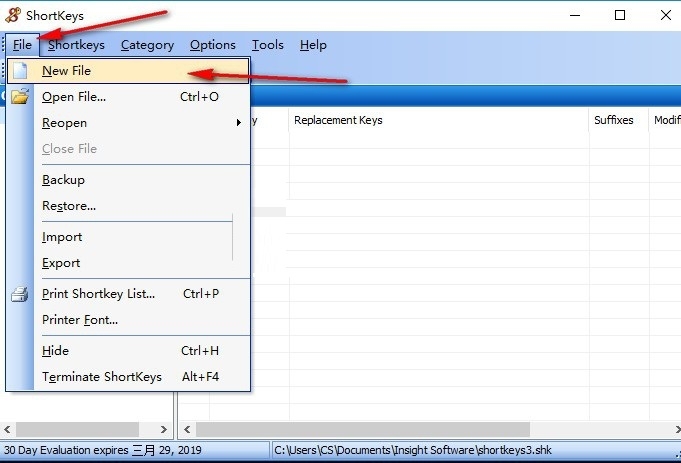Choose Backup from the File menu
681x463 pixels.
point(128,180)
